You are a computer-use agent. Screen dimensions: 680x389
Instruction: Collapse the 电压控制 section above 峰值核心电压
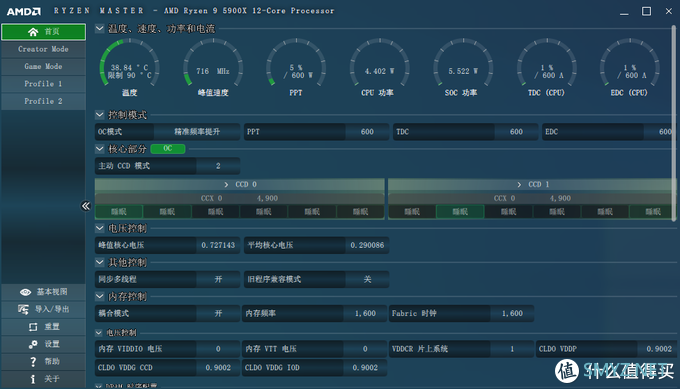coord(100,228)
